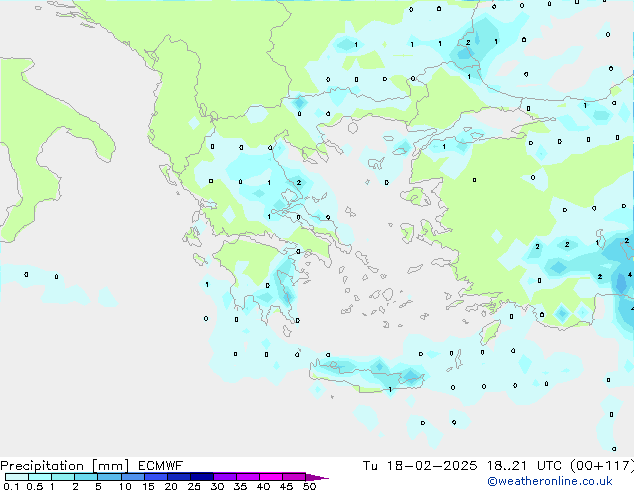Image resolution: width=634 pixels, height=490 pixels.
Task: Click the 45–50 mm legend color swatch
Action: click(294, 477)
